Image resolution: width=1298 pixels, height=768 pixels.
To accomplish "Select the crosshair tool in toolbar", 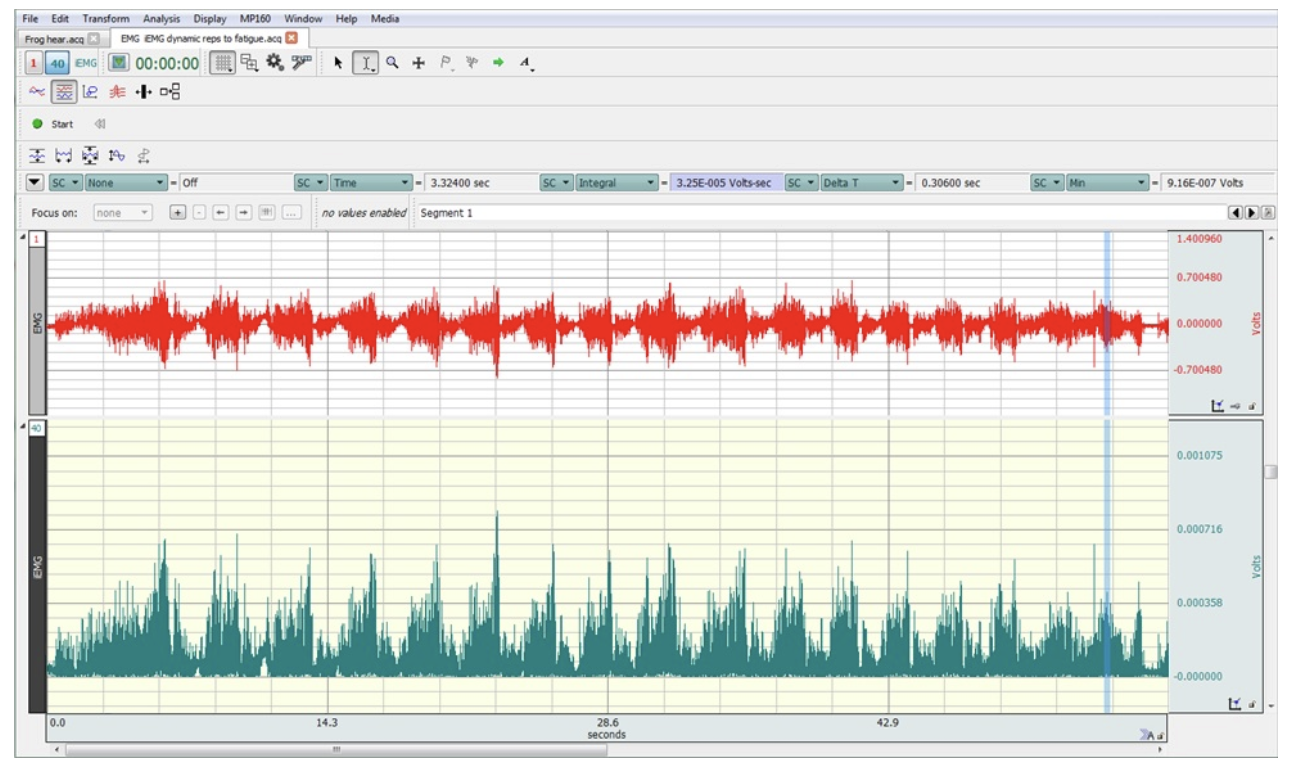I will point(419,63).
